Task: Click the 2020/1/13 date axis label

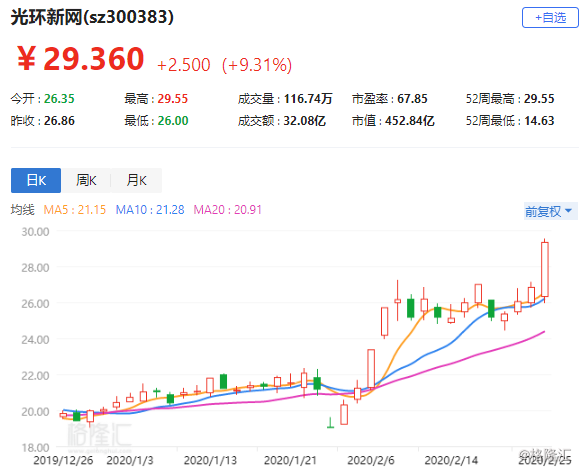Action: coord(210,461)
